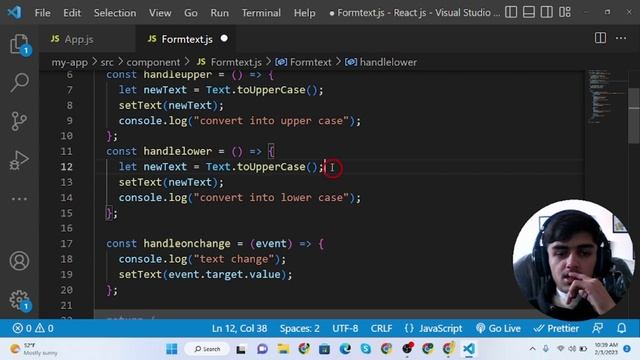This screenshot has height=360, width=640.
Task: Click toUpperCase on line 7
Action: pos(271,90)
